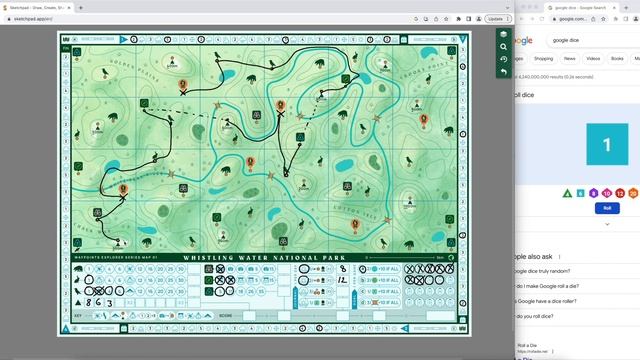
Task: Open the 'Roll a Die' search result
Action: point(527,346)
